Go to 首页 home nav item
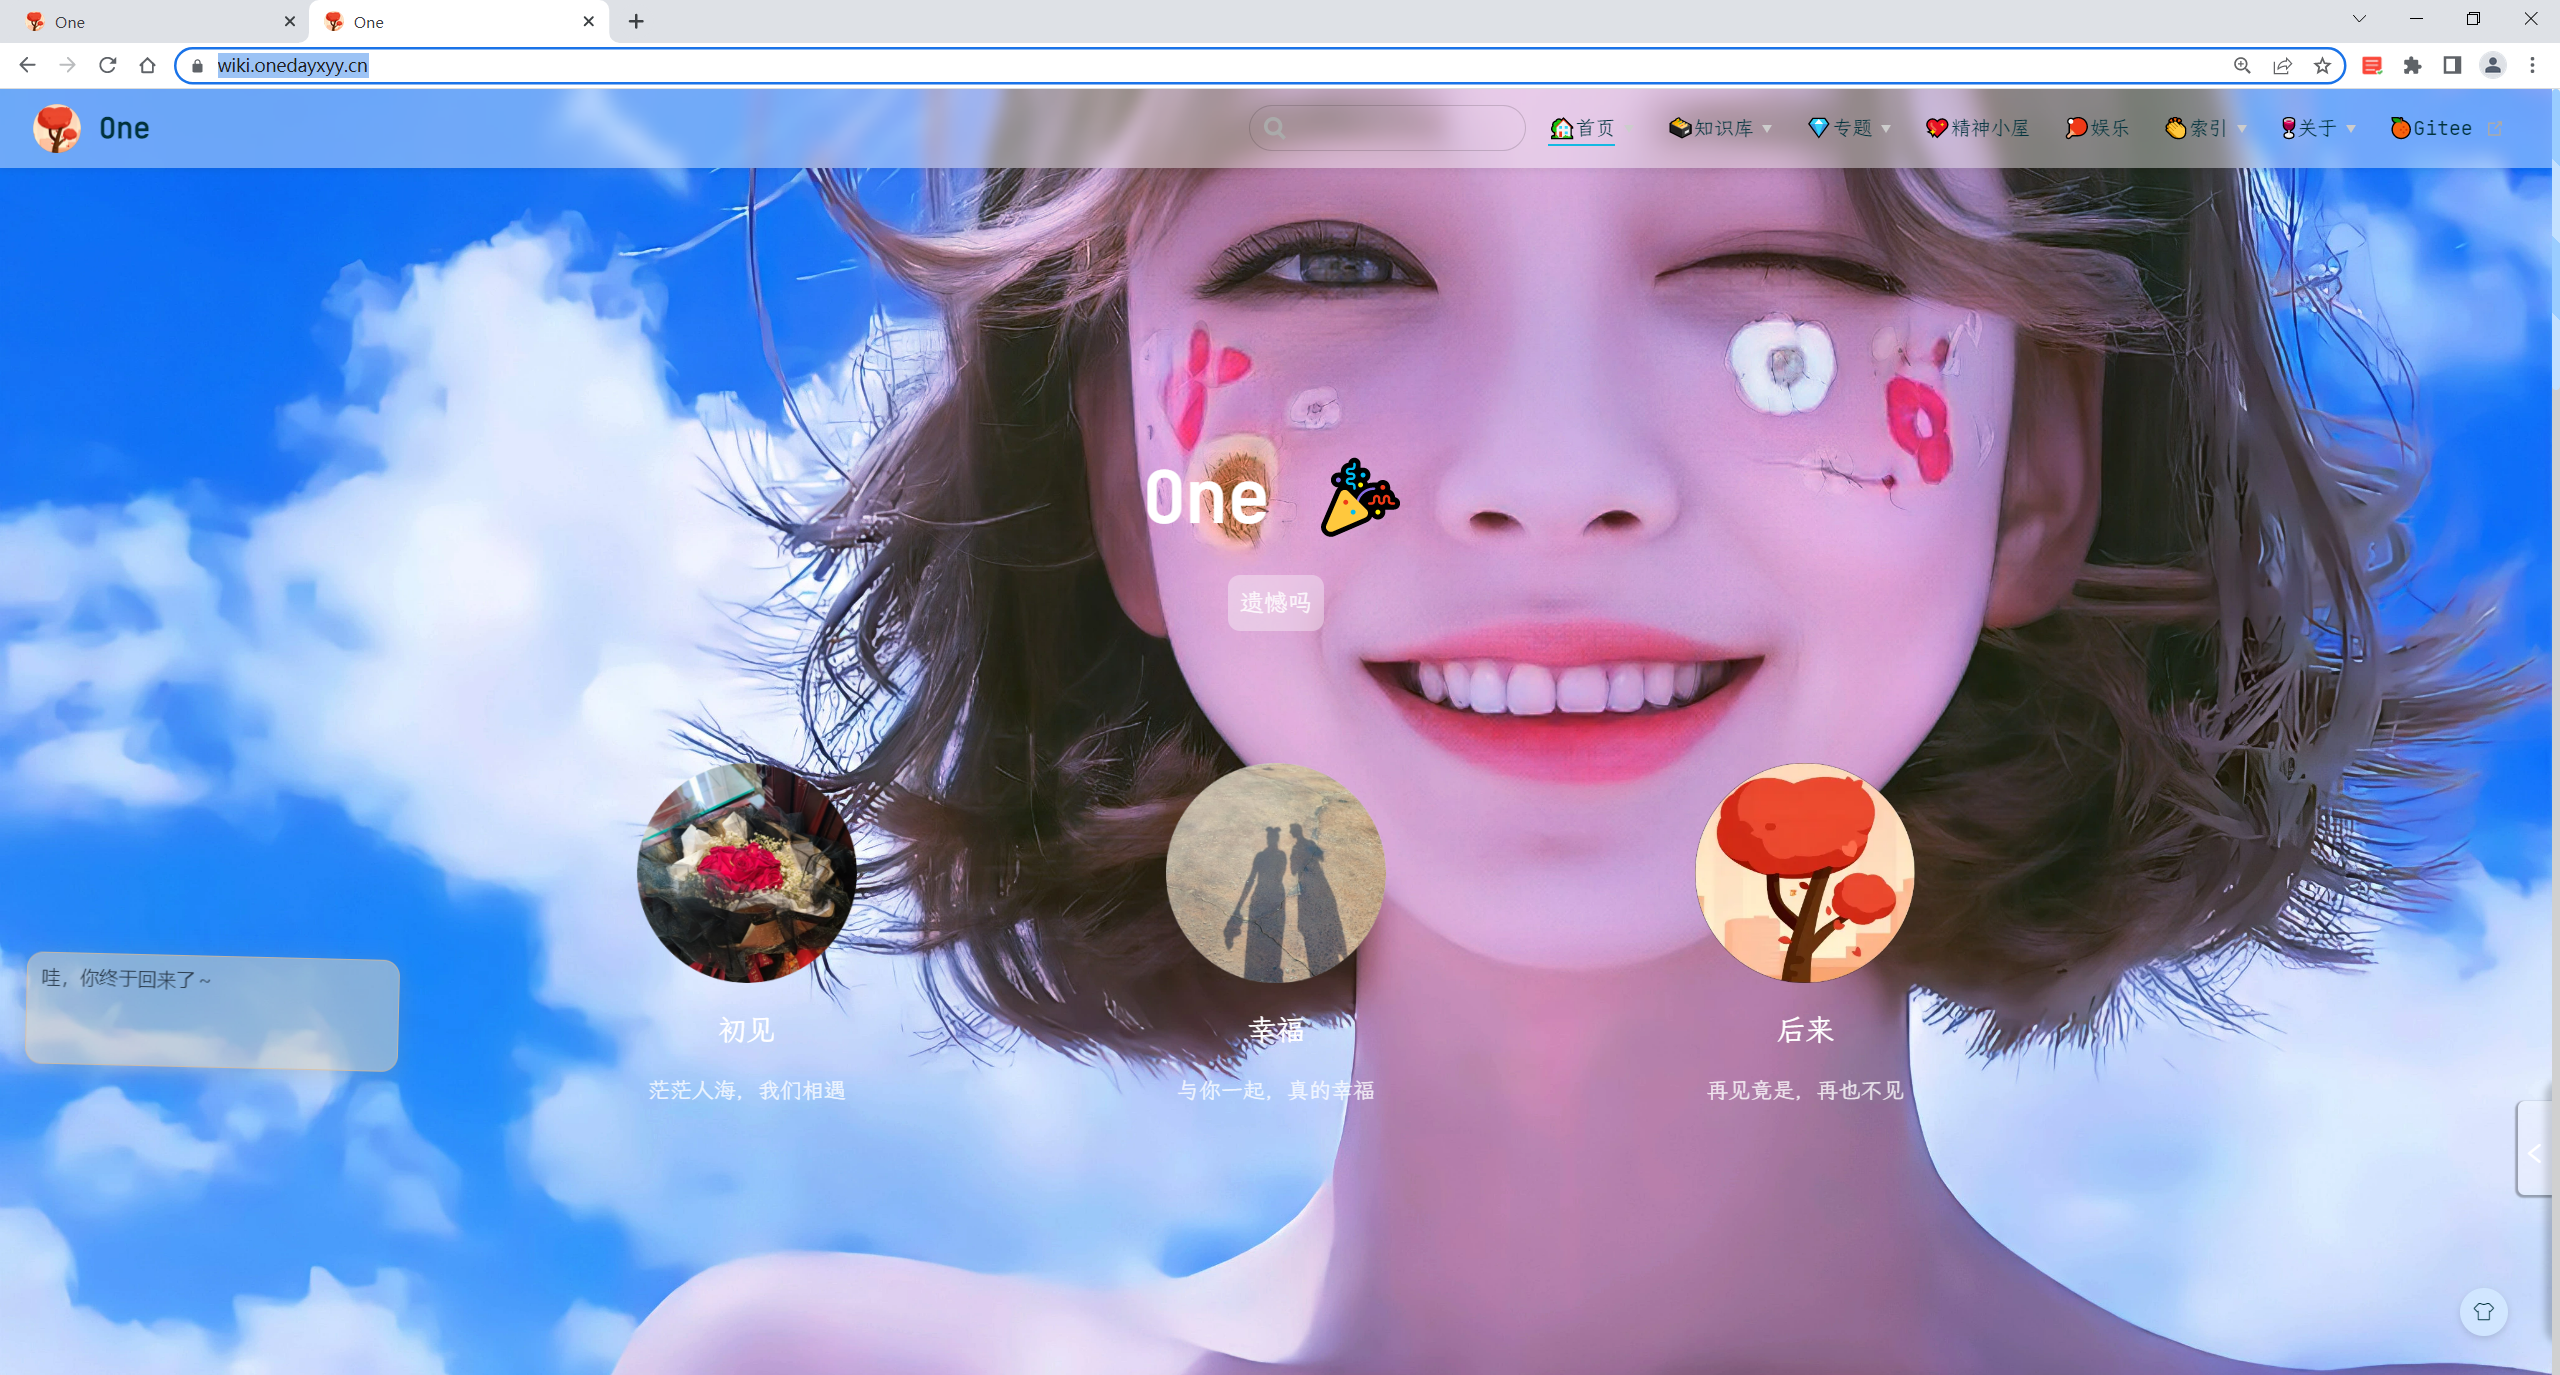This screenshot has width=2560, height=1375. point(1582,128)
